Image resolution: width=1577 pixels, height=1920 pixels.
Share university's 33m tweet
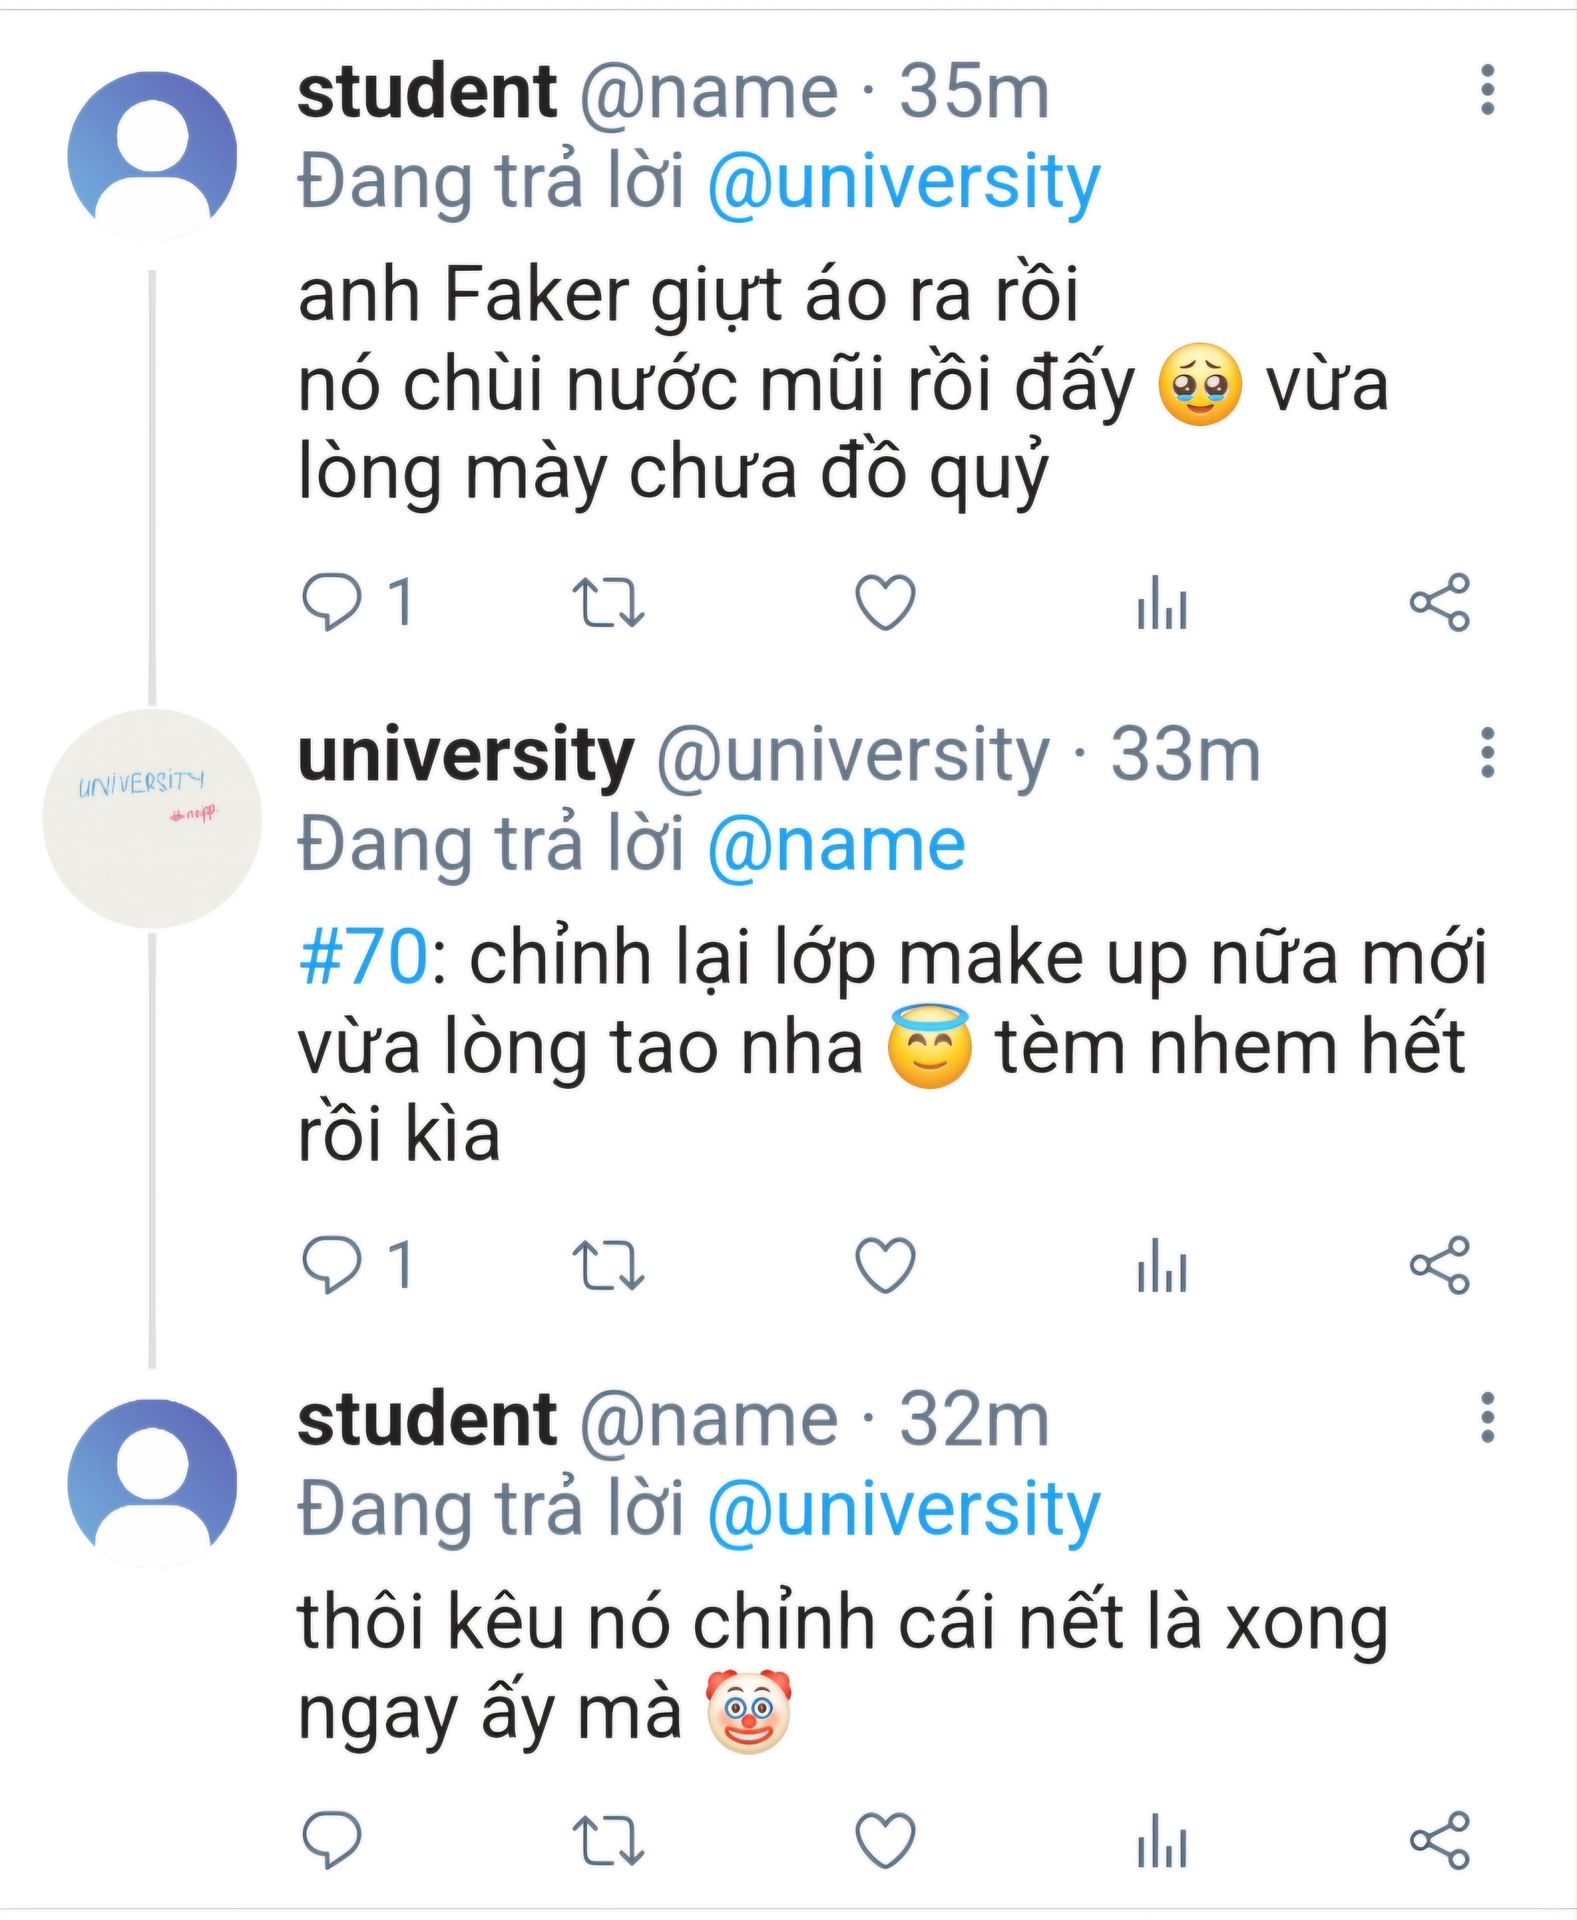click(1439, 1265)
